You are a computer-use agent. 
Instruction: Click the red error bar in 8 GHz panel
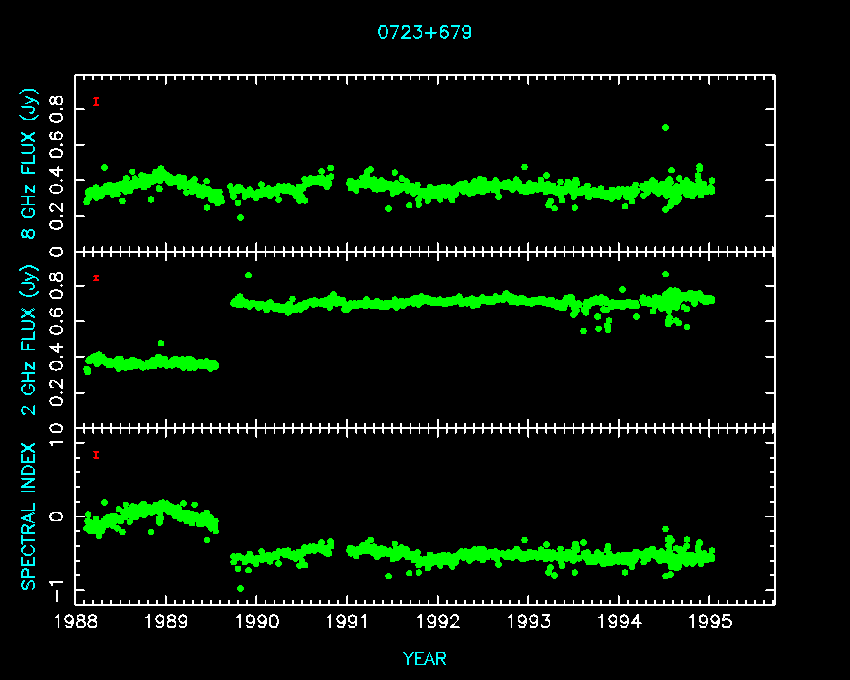(96, 101)
